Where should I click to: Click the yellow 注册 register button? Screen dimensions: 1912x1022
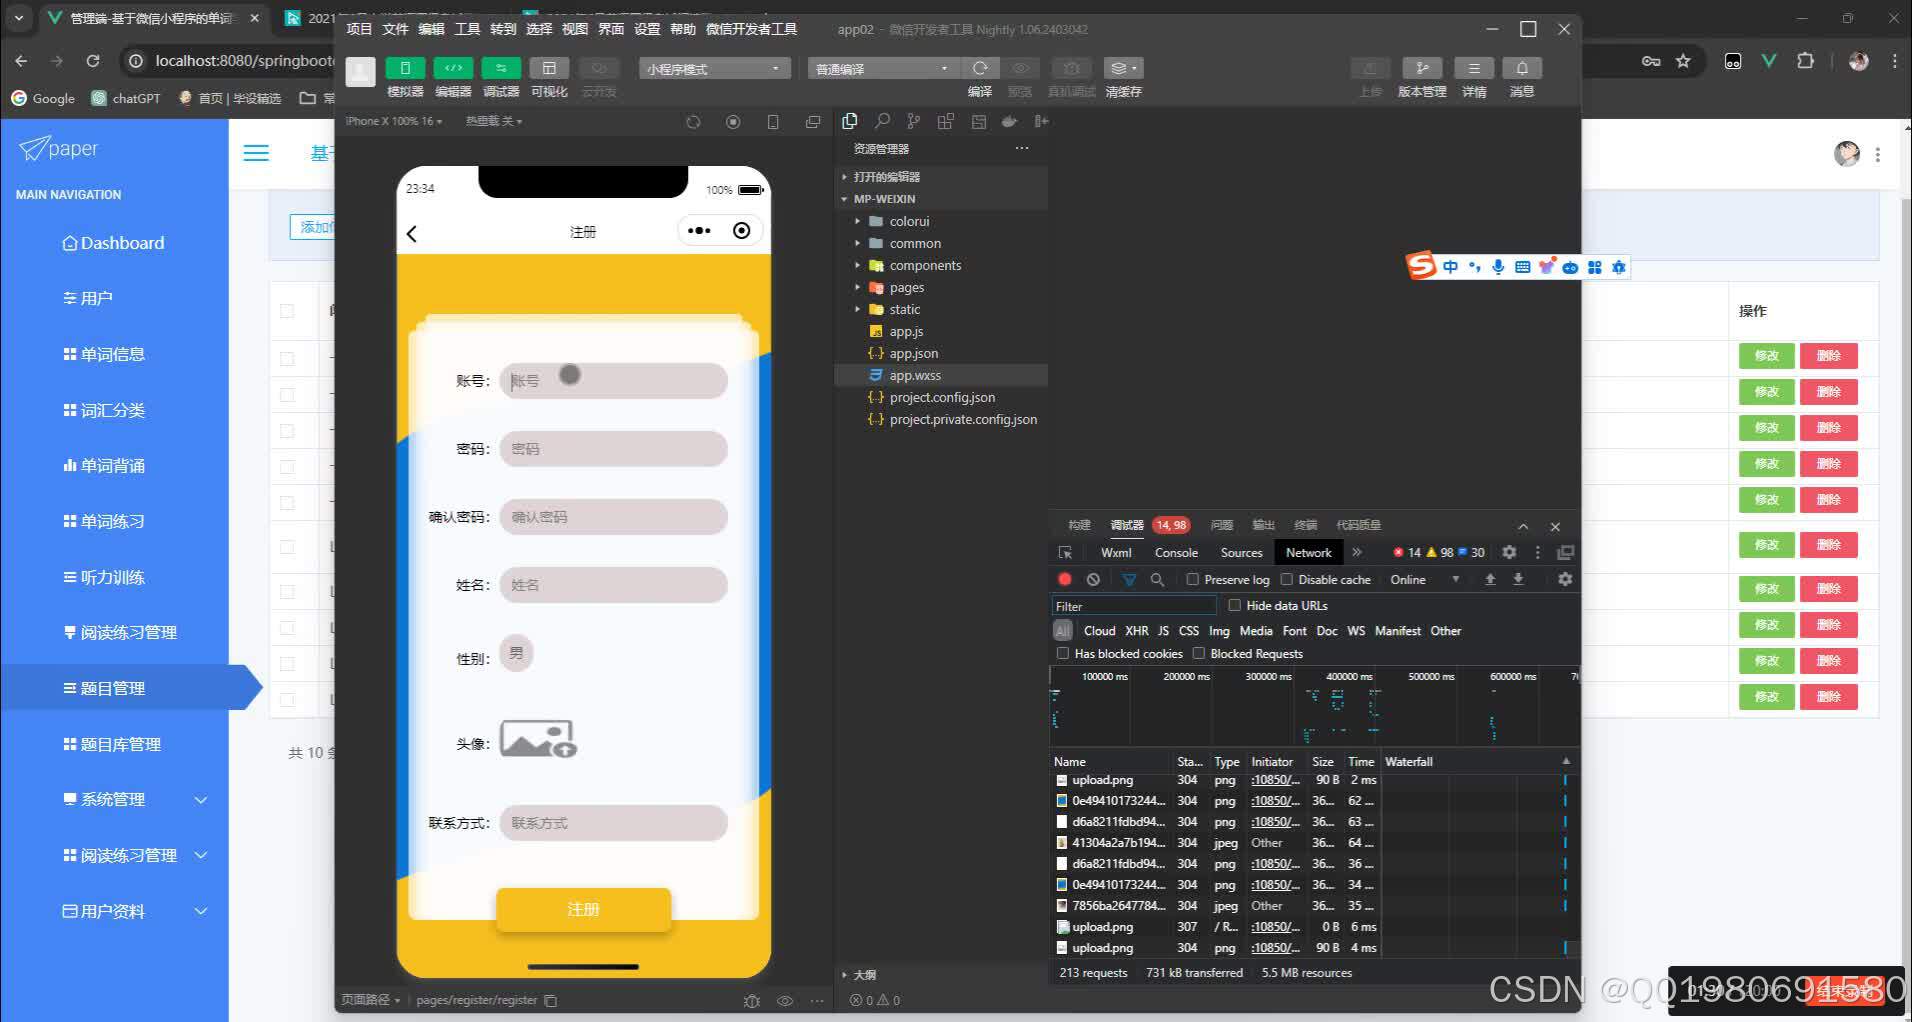pos(583,909)
